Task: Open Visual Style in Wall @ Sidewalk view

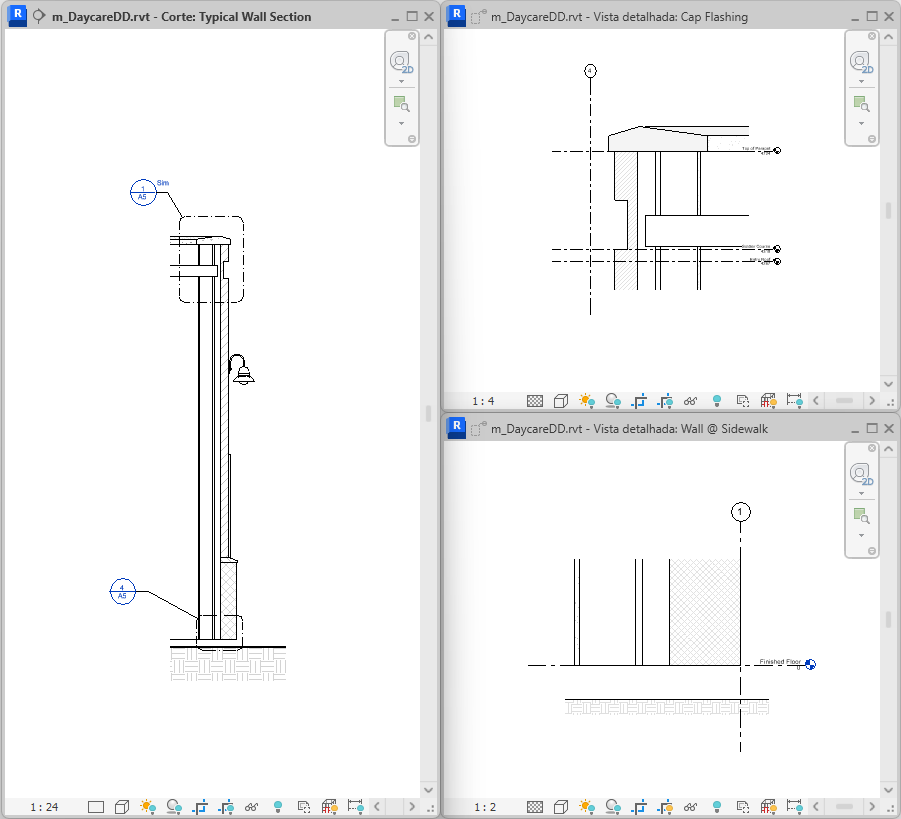Action: [x=561, y=807]
